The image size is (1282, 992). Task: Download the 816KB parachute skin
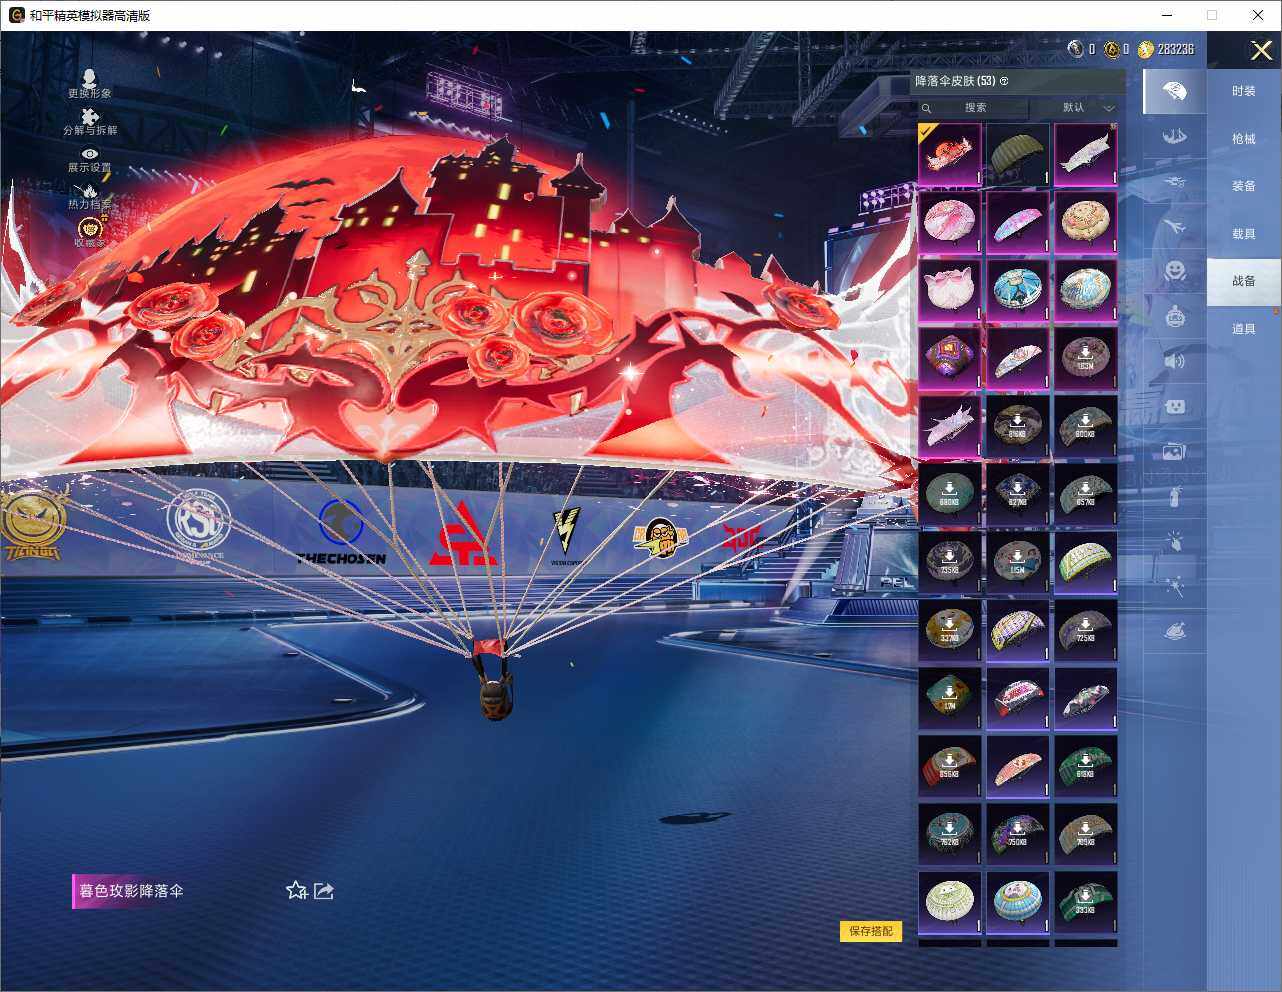click(1018, 427)
